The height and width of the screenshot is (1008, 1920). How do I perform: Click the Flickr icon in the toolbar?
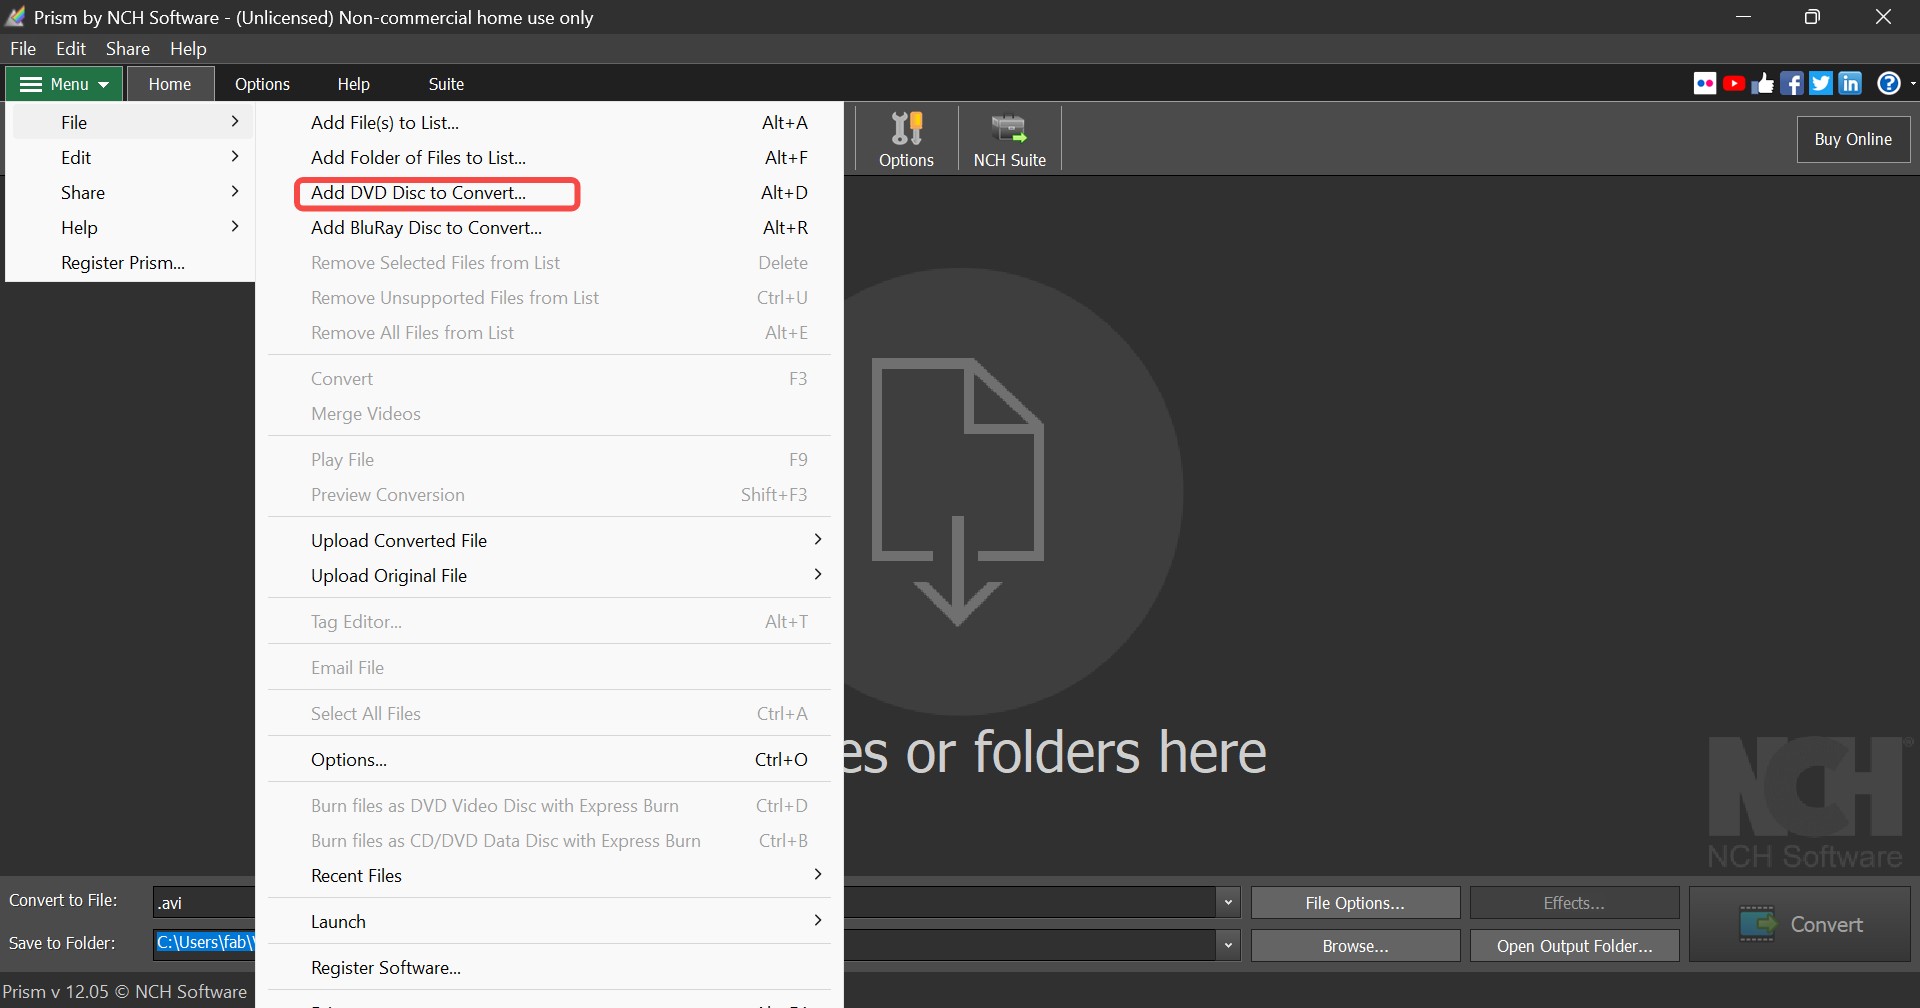(x=1705, y=82)
